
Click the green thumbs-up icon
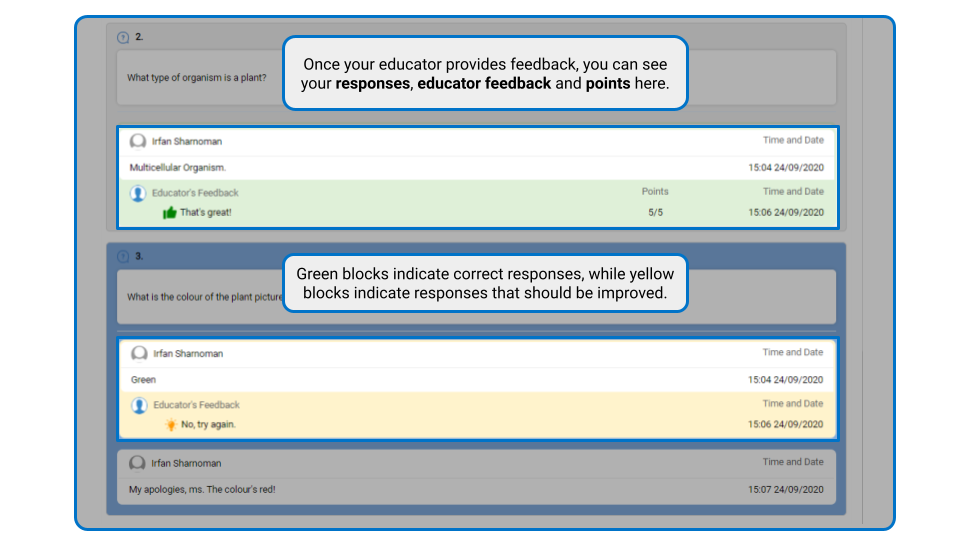pos(170,212)
